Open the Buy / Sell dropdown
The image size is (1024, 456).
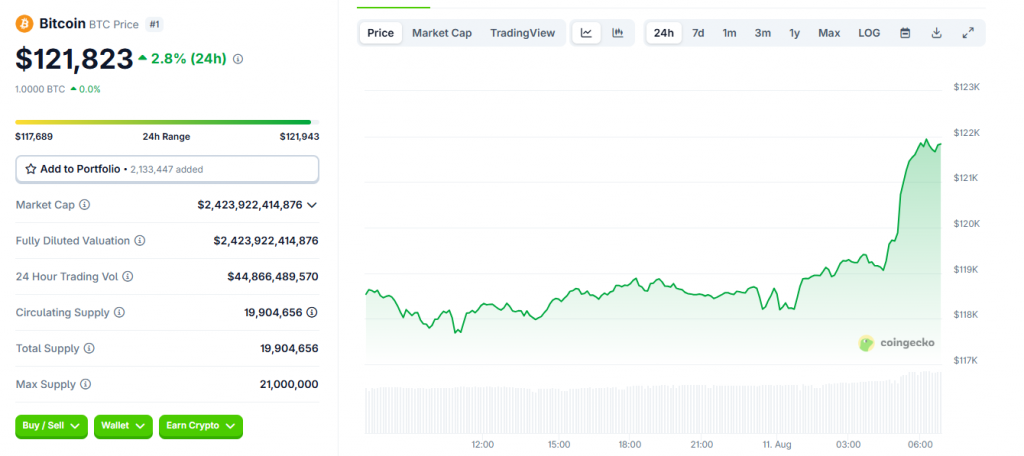click(52, 426)
